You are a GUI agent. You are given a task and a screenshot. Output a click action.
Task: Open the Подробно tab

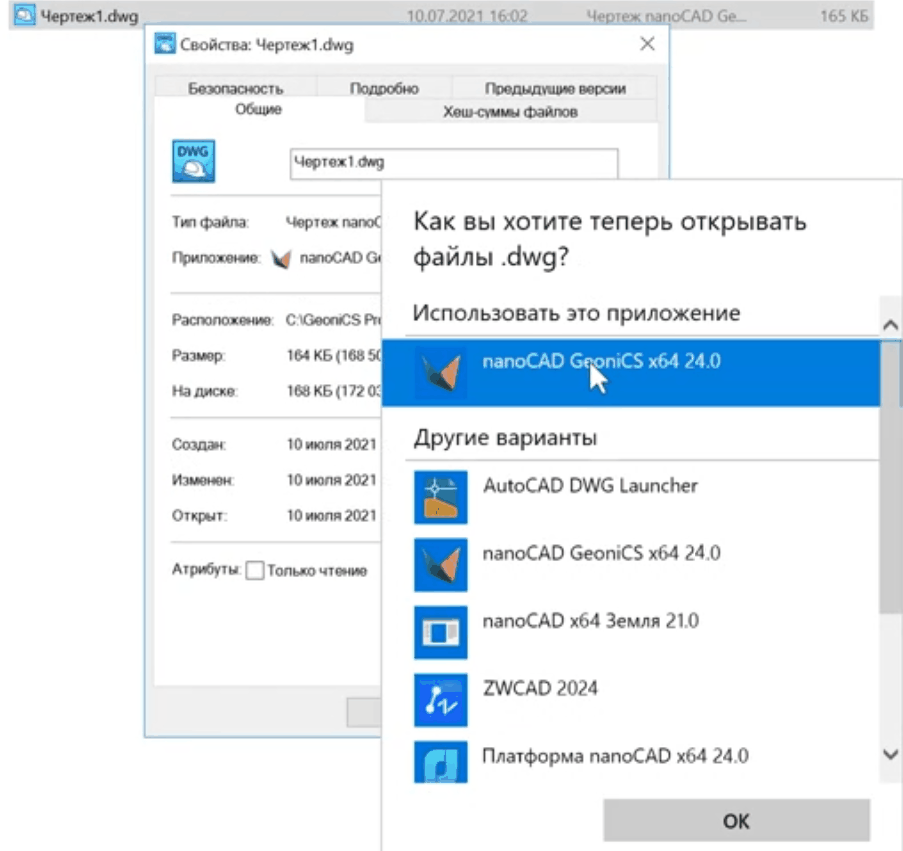(384, 88)
